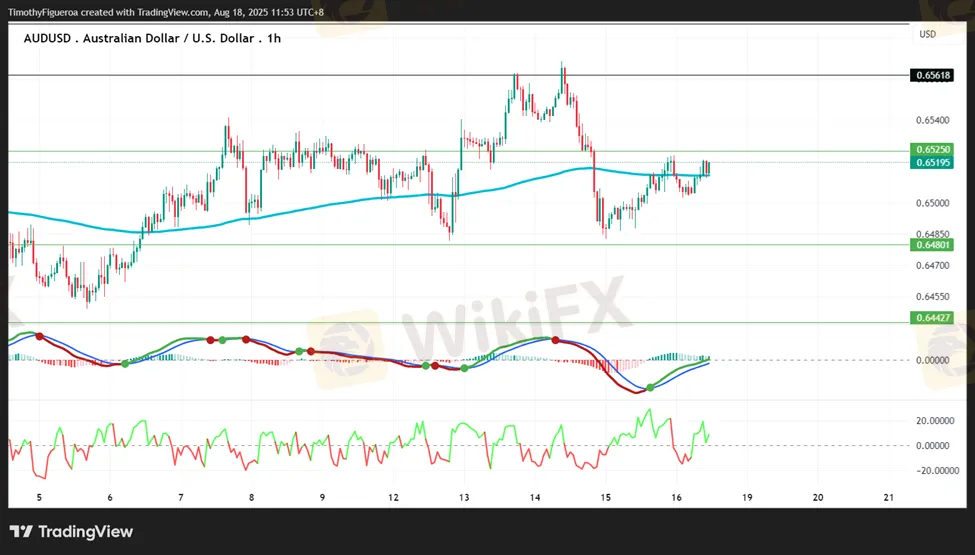Click the 20.00000 oscillator axis label
This screenshot has width=975, height=555.
click(x=932, y=421)
